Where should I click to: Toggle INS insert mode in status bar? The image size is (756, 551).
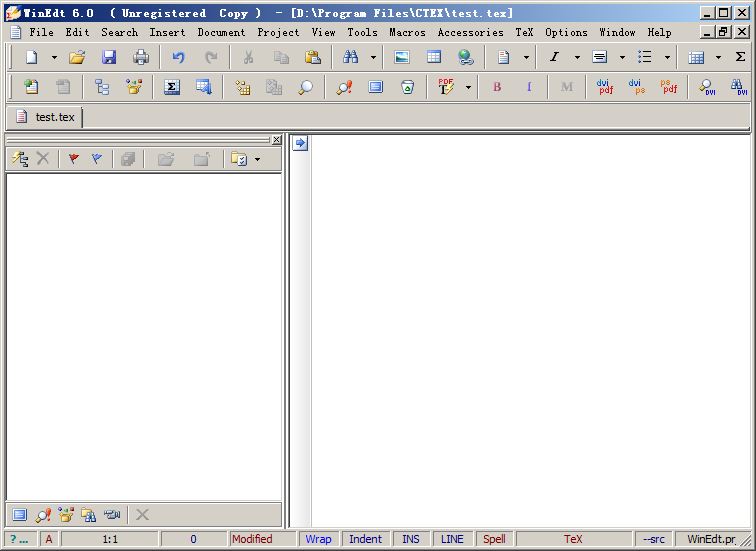point(411,539)
